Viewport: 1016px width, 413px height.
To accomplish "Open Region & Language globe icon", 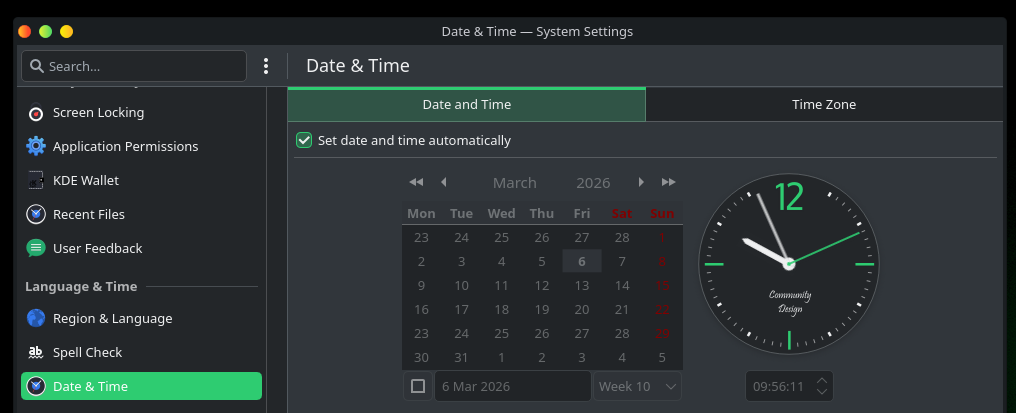I will coord(36,319).
